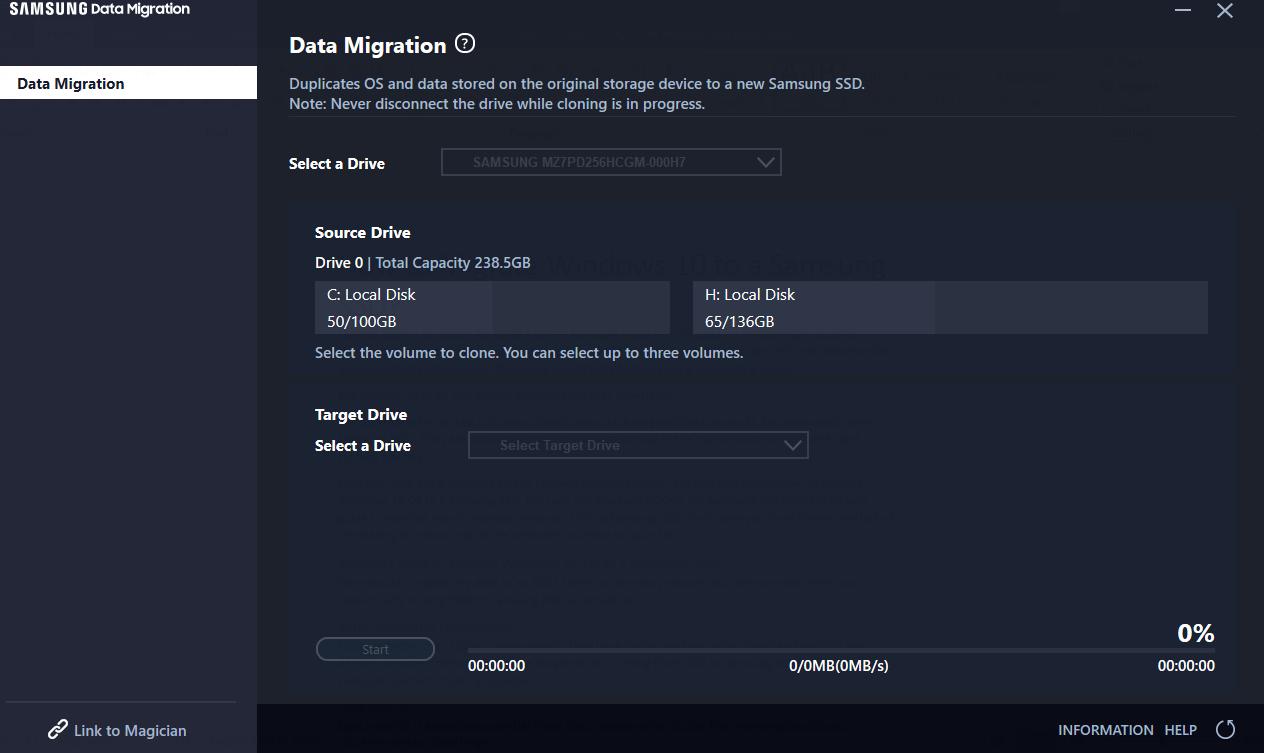Viewport: 1264px width, 753px height.
Task: Click the 'Never disconnect the drive' note
Action: coord(497,104)
